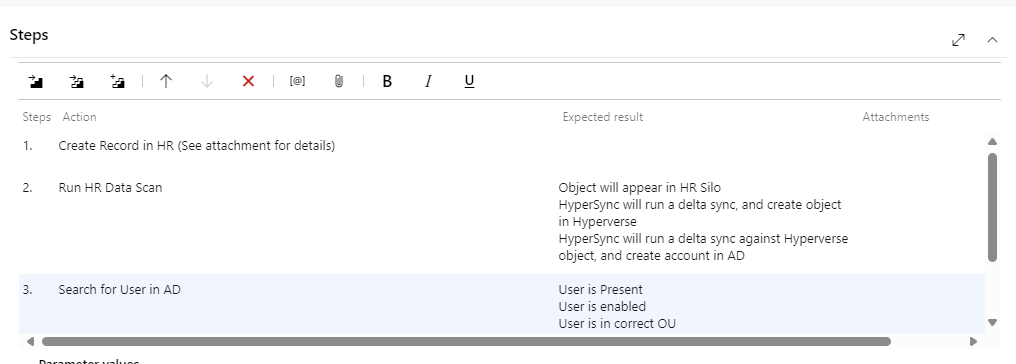This screenshot has width=1016, height=364.
Task: Click Create shared steps icon
Action: (117, 82)
